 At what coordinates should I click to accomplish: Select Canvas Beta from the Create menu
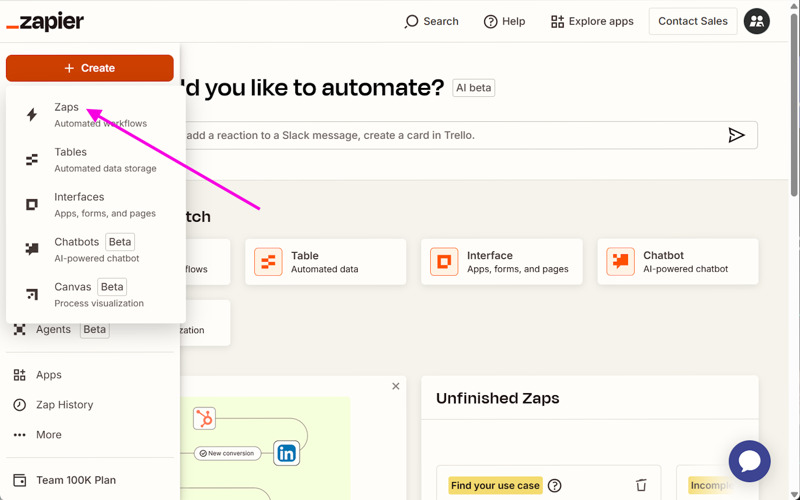pos(96,294)
